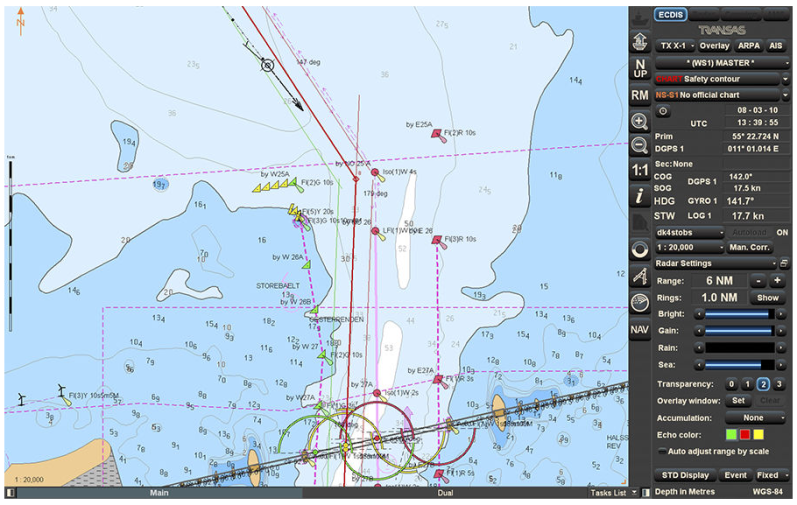Click panel toggle icon at bottom-left corner
Screen dimensions: 797x505
click(10, 492)
